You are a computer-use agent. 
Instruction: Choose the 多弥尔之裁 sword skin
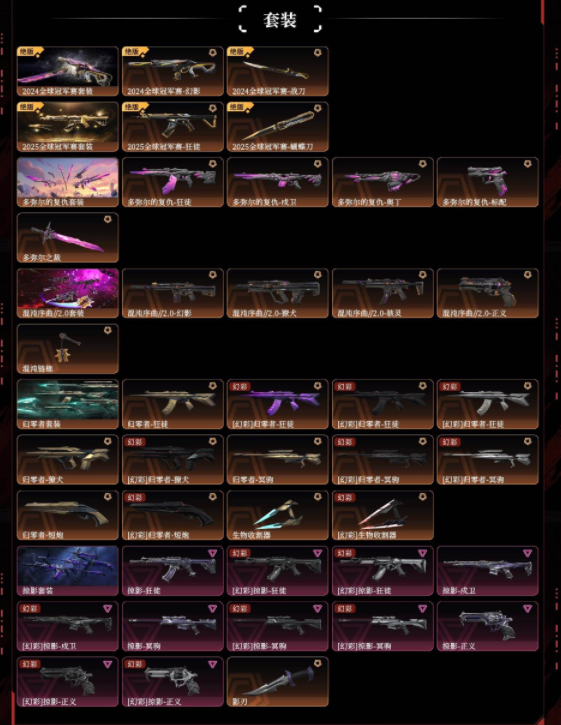pyautogui.click(x=68, y=238)
